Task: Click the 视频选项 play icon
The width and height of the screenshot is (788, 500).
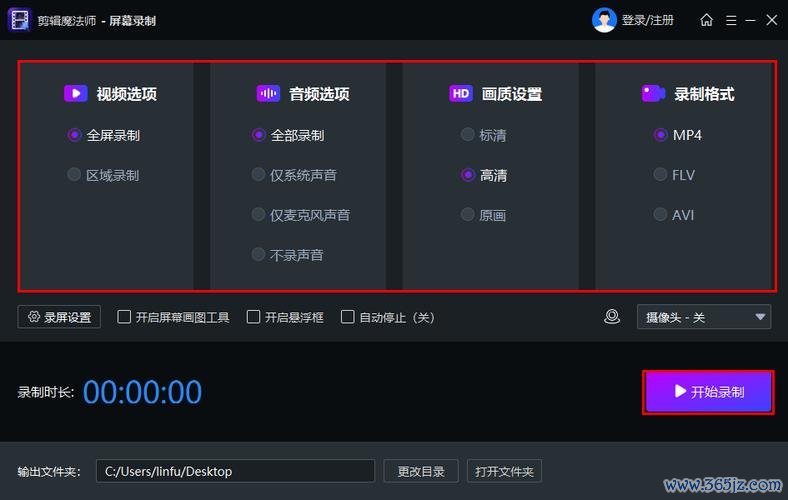Action: coord(76,93)
